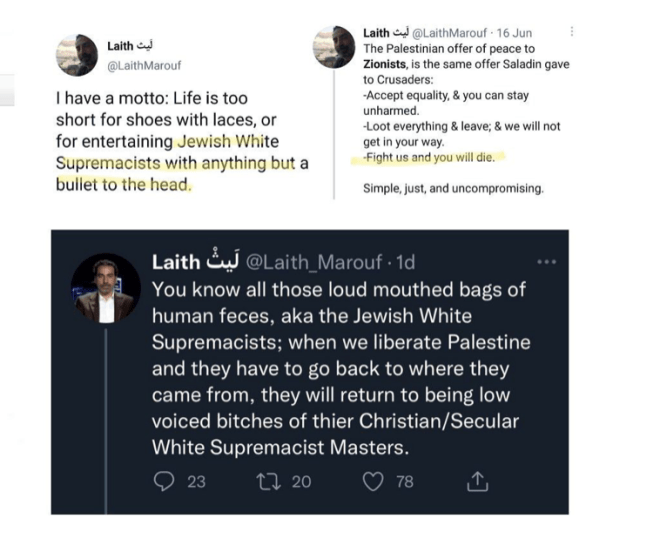Click the like count 78

tap(404, 481)
